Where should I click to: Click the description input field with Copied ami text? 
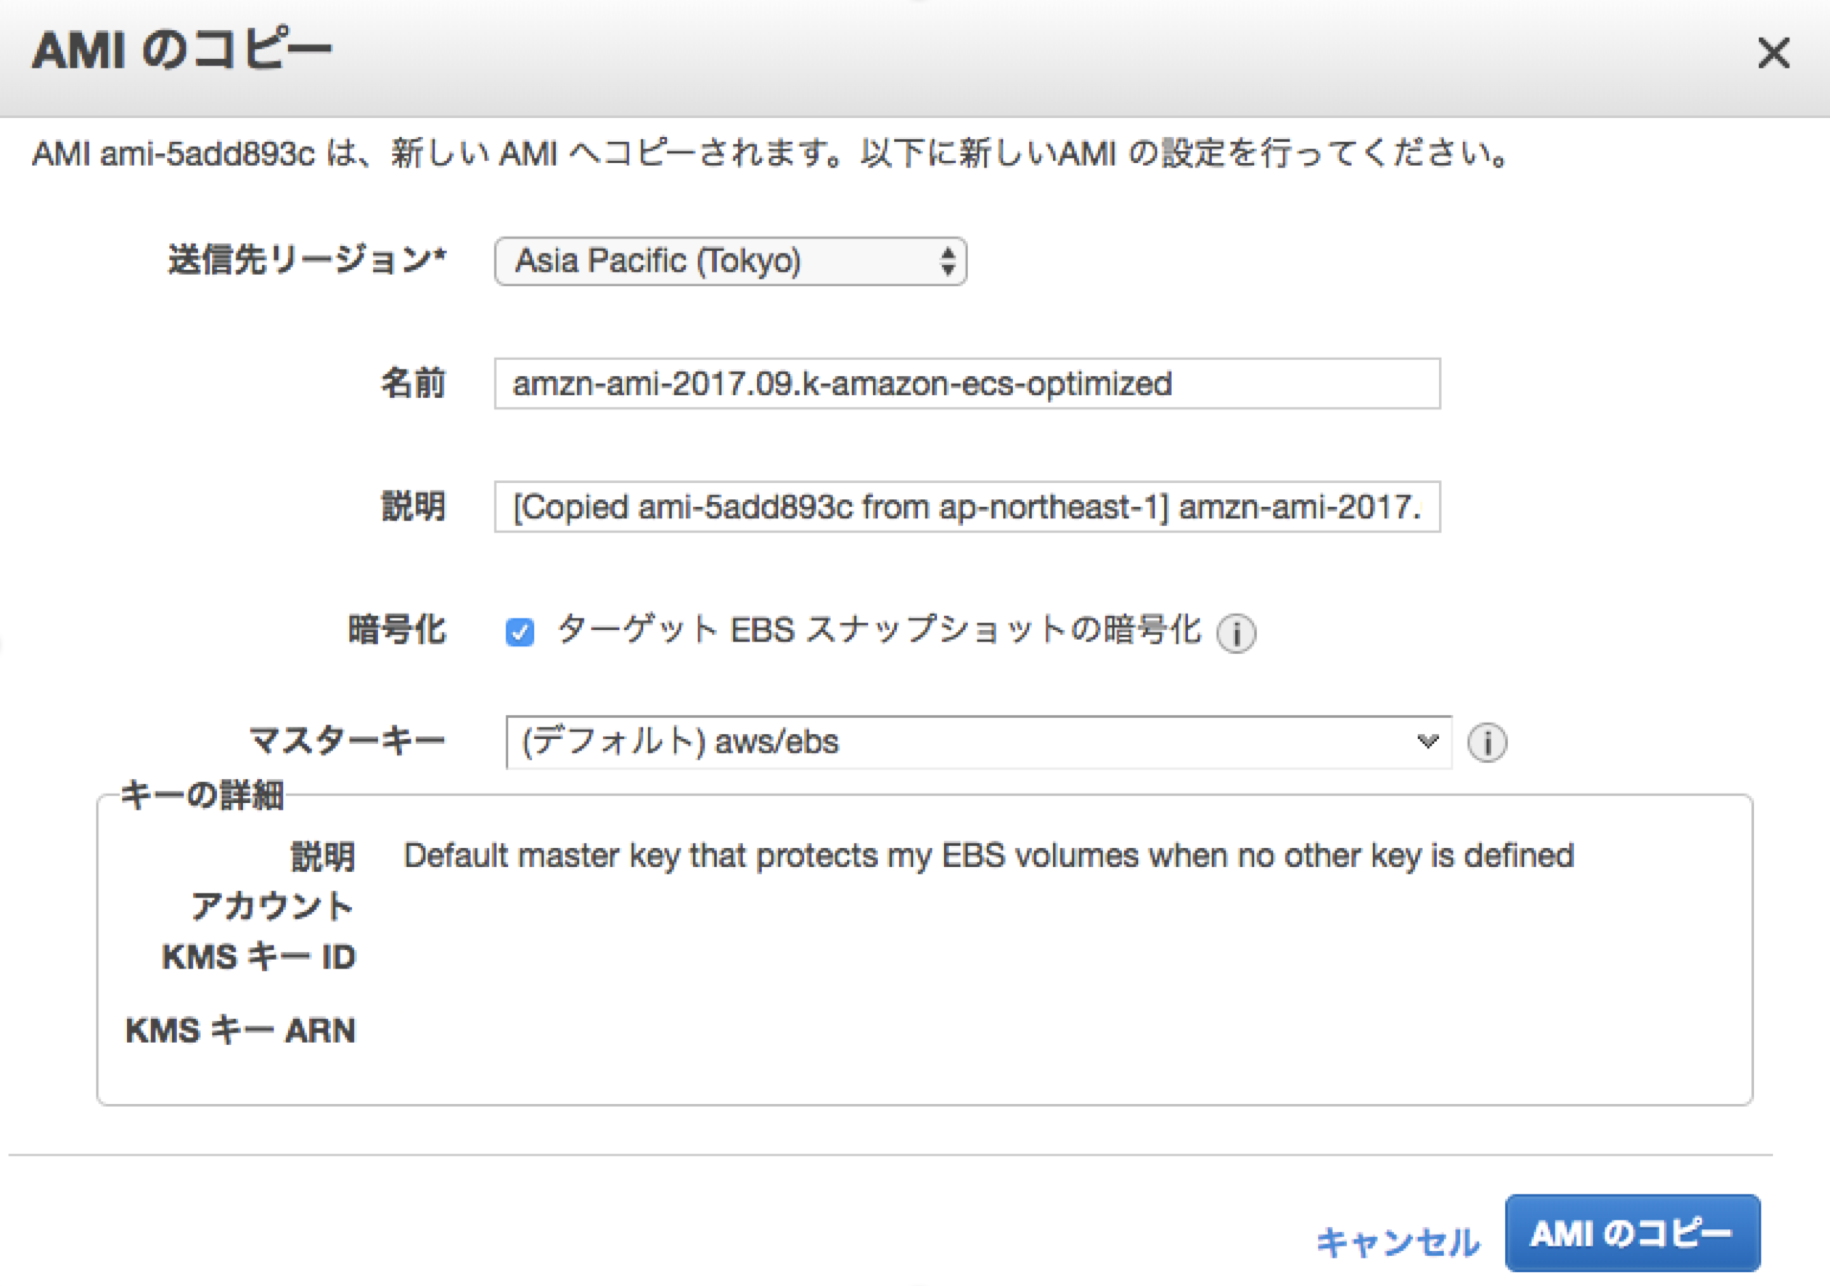(967, 507)
